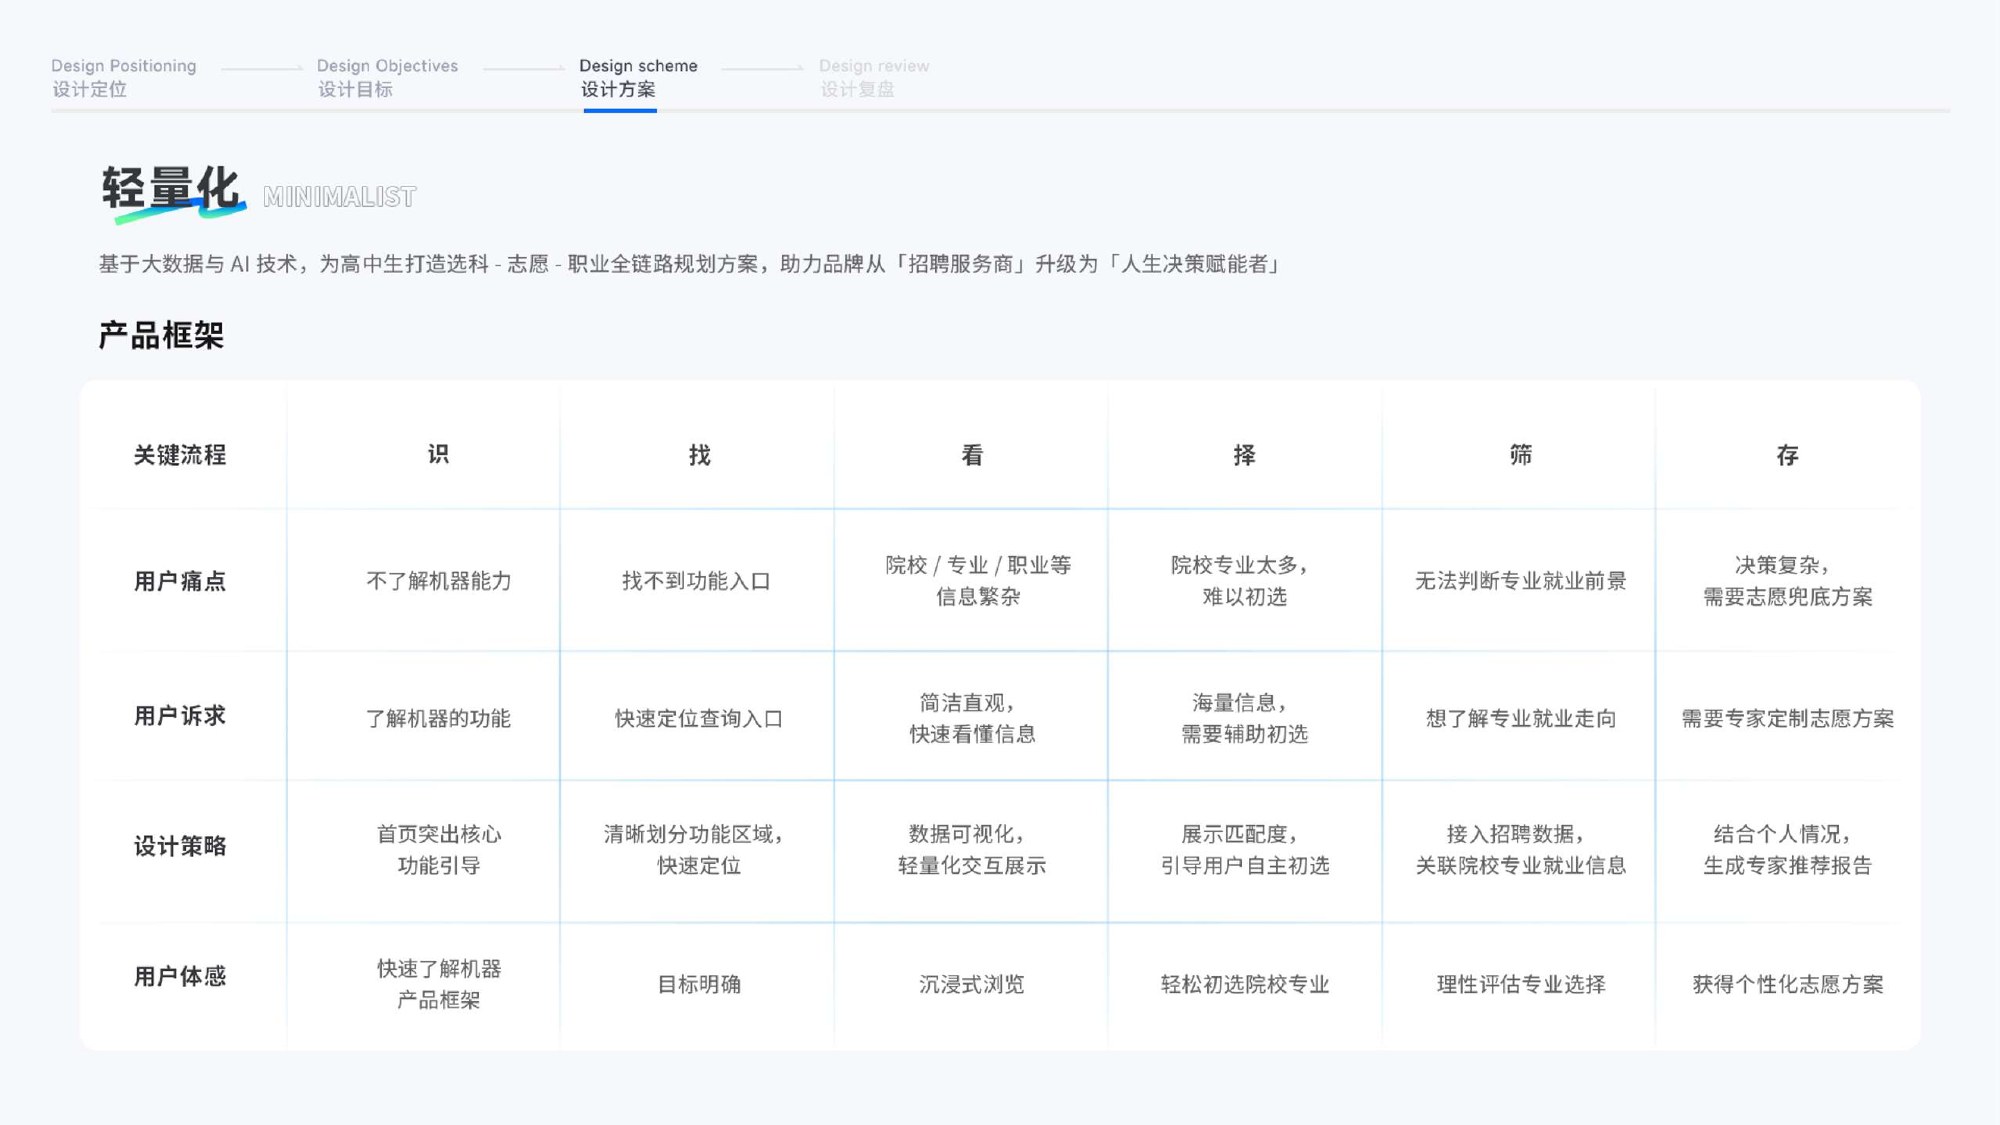Viewport: 2000px width, 1125px height.
Task: Click the 轻量化 heading
Action: pyautogui.click(x=171, y=190)
